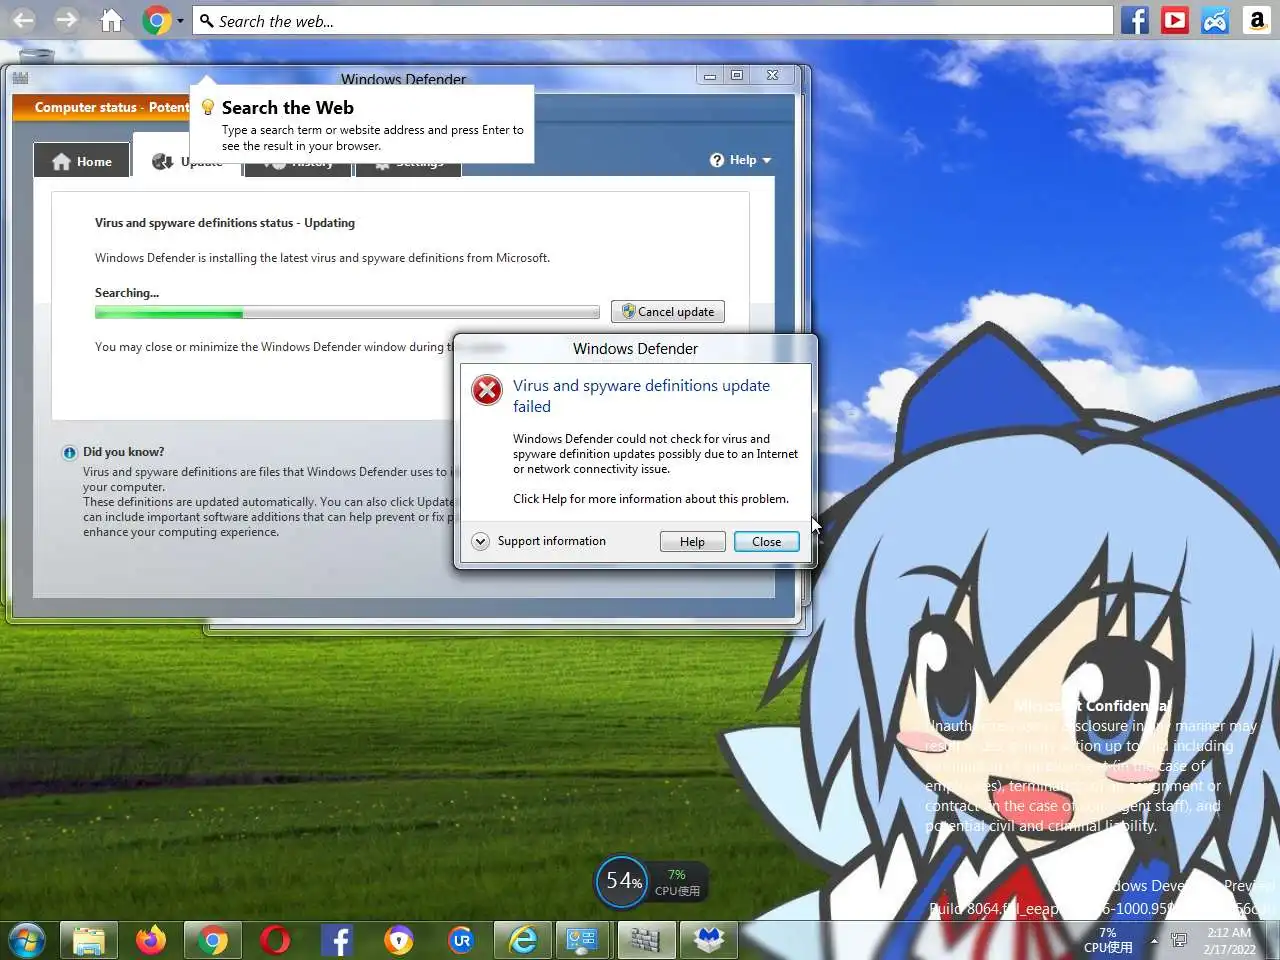Viewport: 1280px width, 960px height.
Task: Click the 7% CPU usage gadget label
Action: [x=677, y=882]
